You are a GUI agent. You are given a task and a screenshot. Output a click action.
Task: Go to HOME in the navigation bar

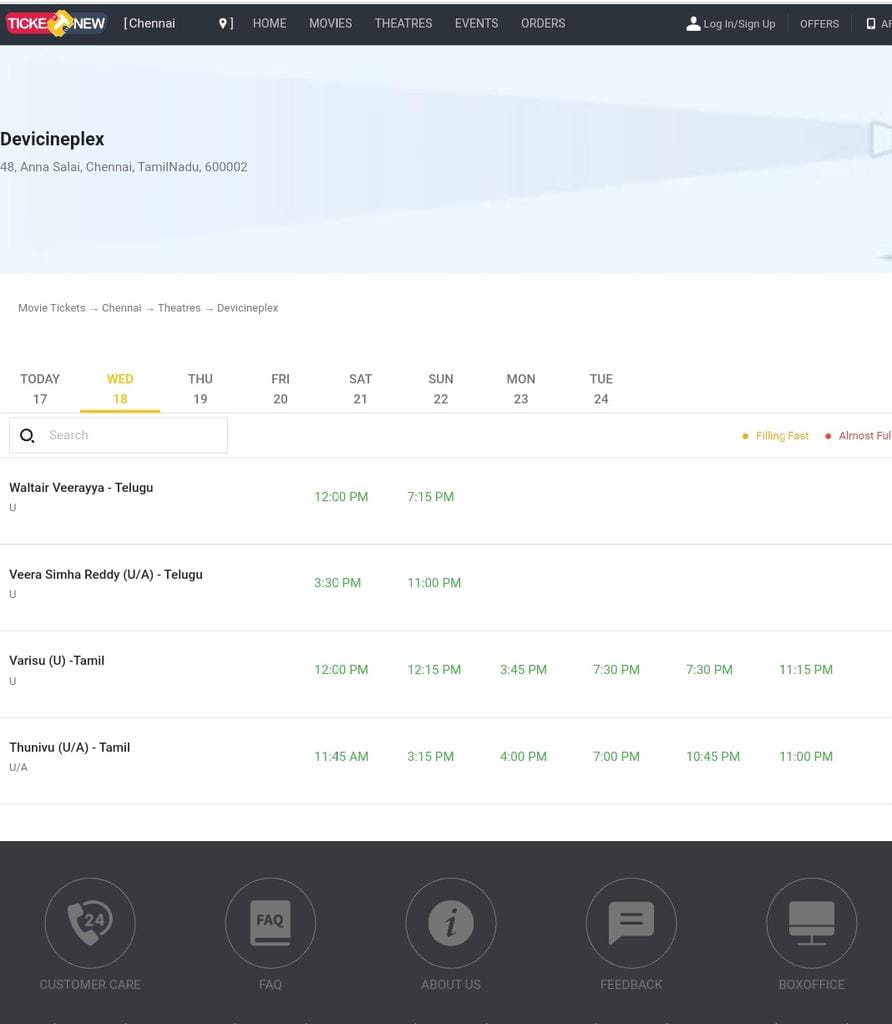270,24
